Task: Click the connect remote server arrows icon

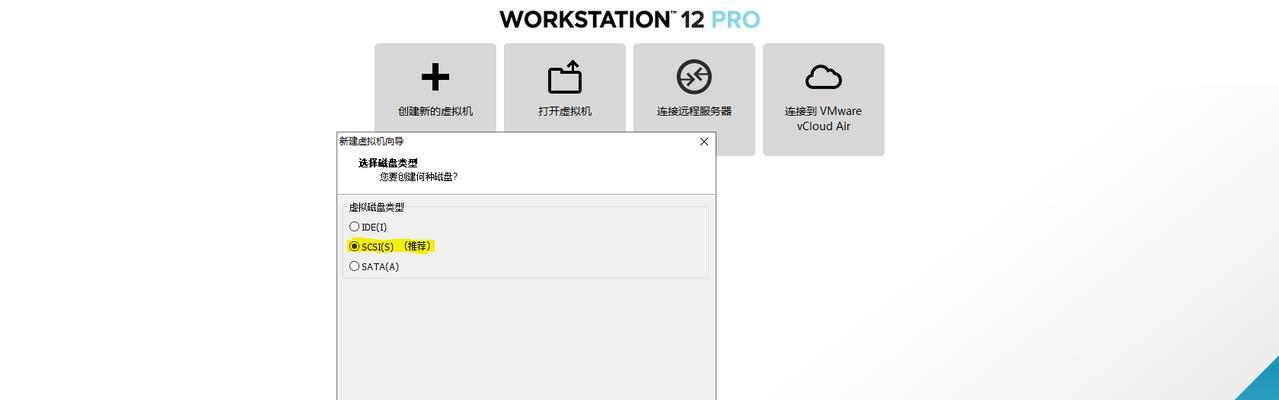Action: (694, 77)
